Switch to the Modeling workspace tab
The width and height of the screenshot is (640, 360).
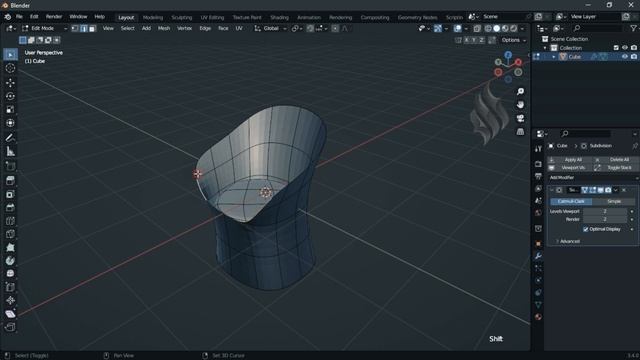pos(153,18)
